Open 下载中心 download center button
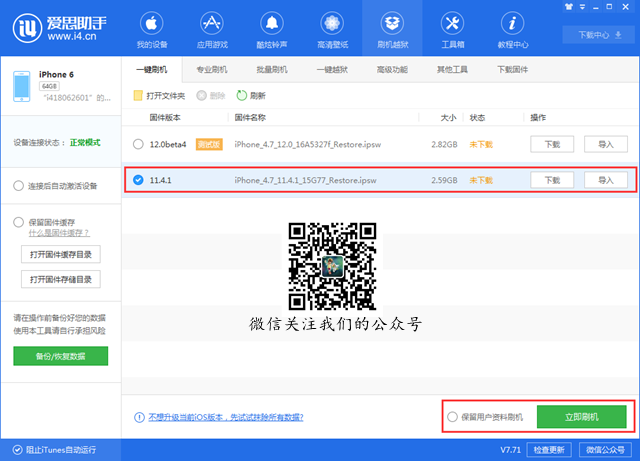This screenshot has width=640, height=461. (x=599, y=35)
